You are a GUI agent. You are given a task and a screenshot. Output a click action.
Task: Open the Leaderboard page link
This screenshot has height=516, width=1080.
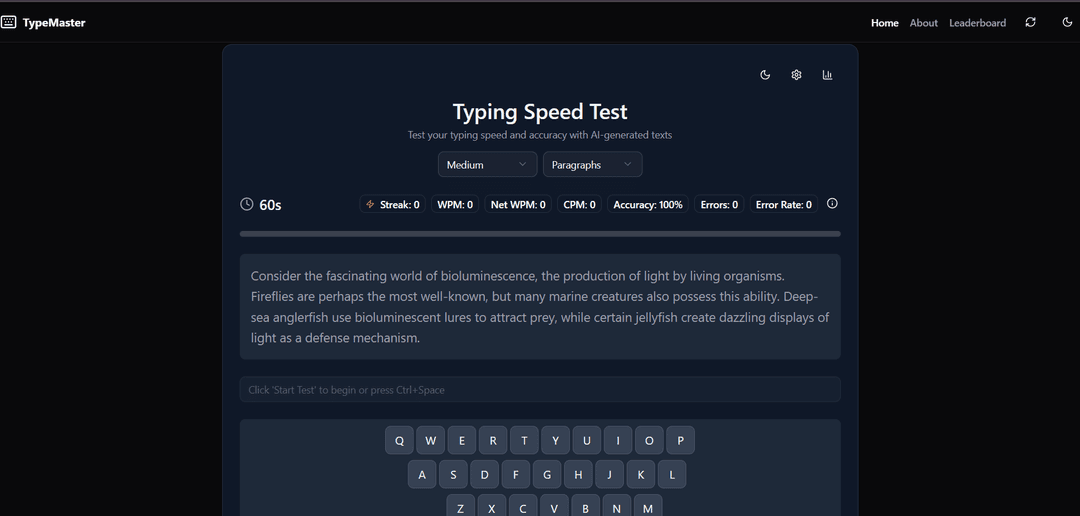point(977,23)
